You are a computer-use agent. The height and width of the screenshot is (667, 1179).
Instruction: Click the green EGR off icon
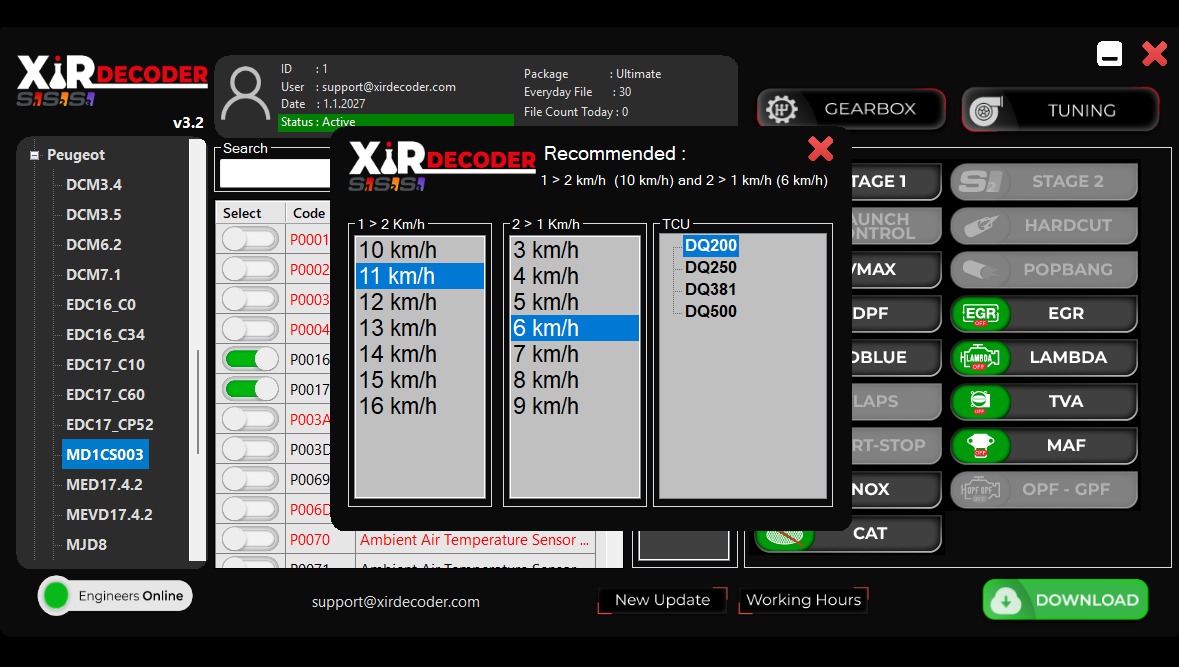pos(980,314)
